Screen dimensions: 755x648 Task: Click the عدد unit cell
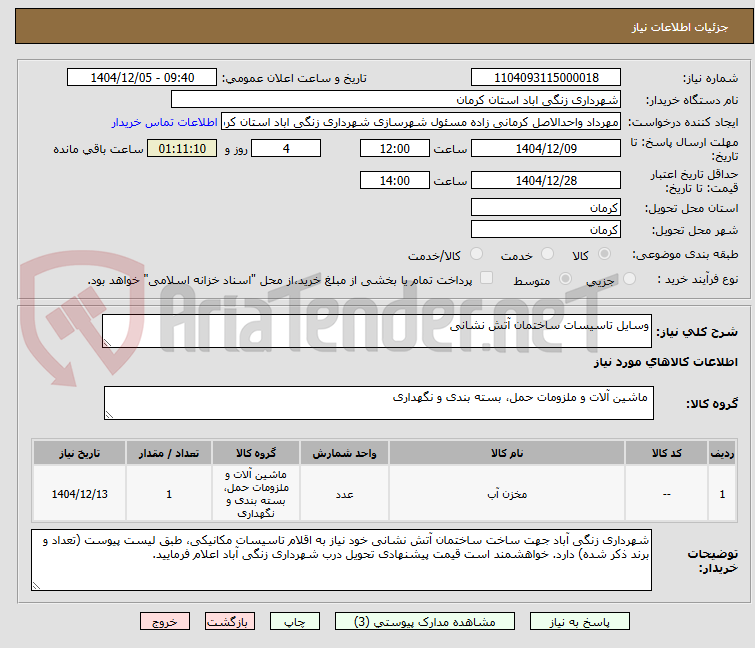tap(344, 494)
